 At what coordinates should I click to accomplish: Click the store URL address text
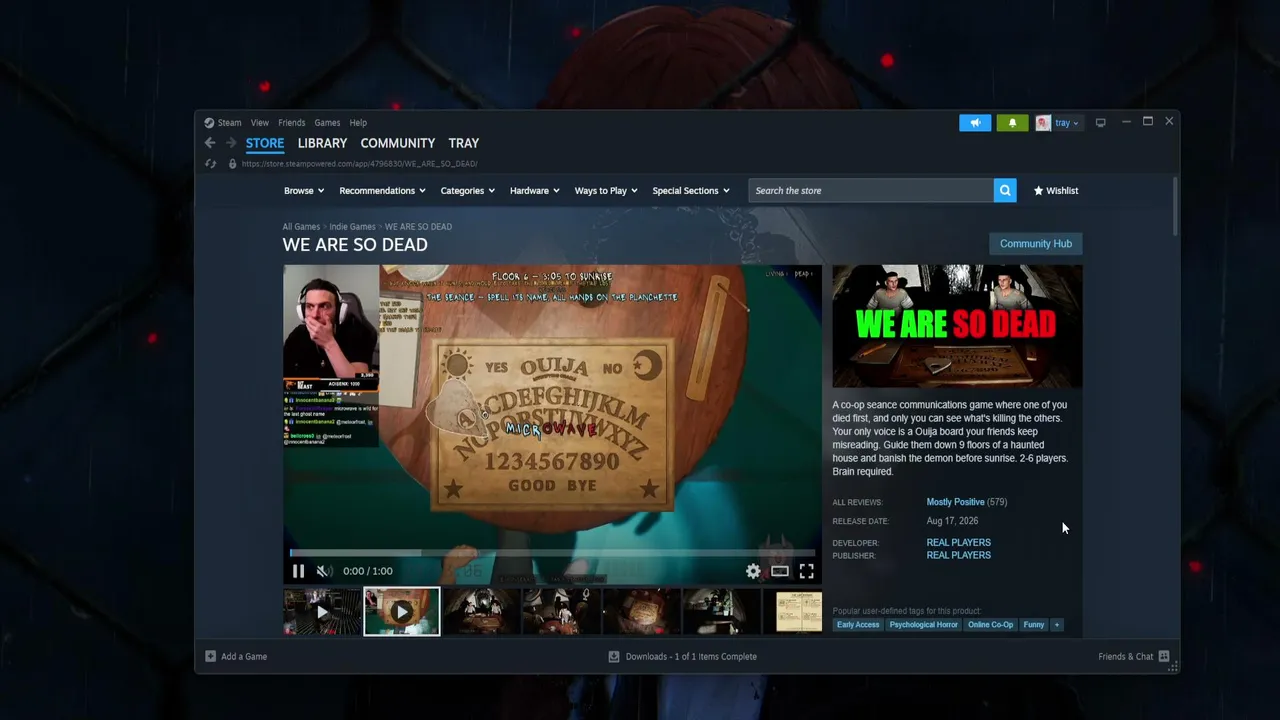point(359,164)
